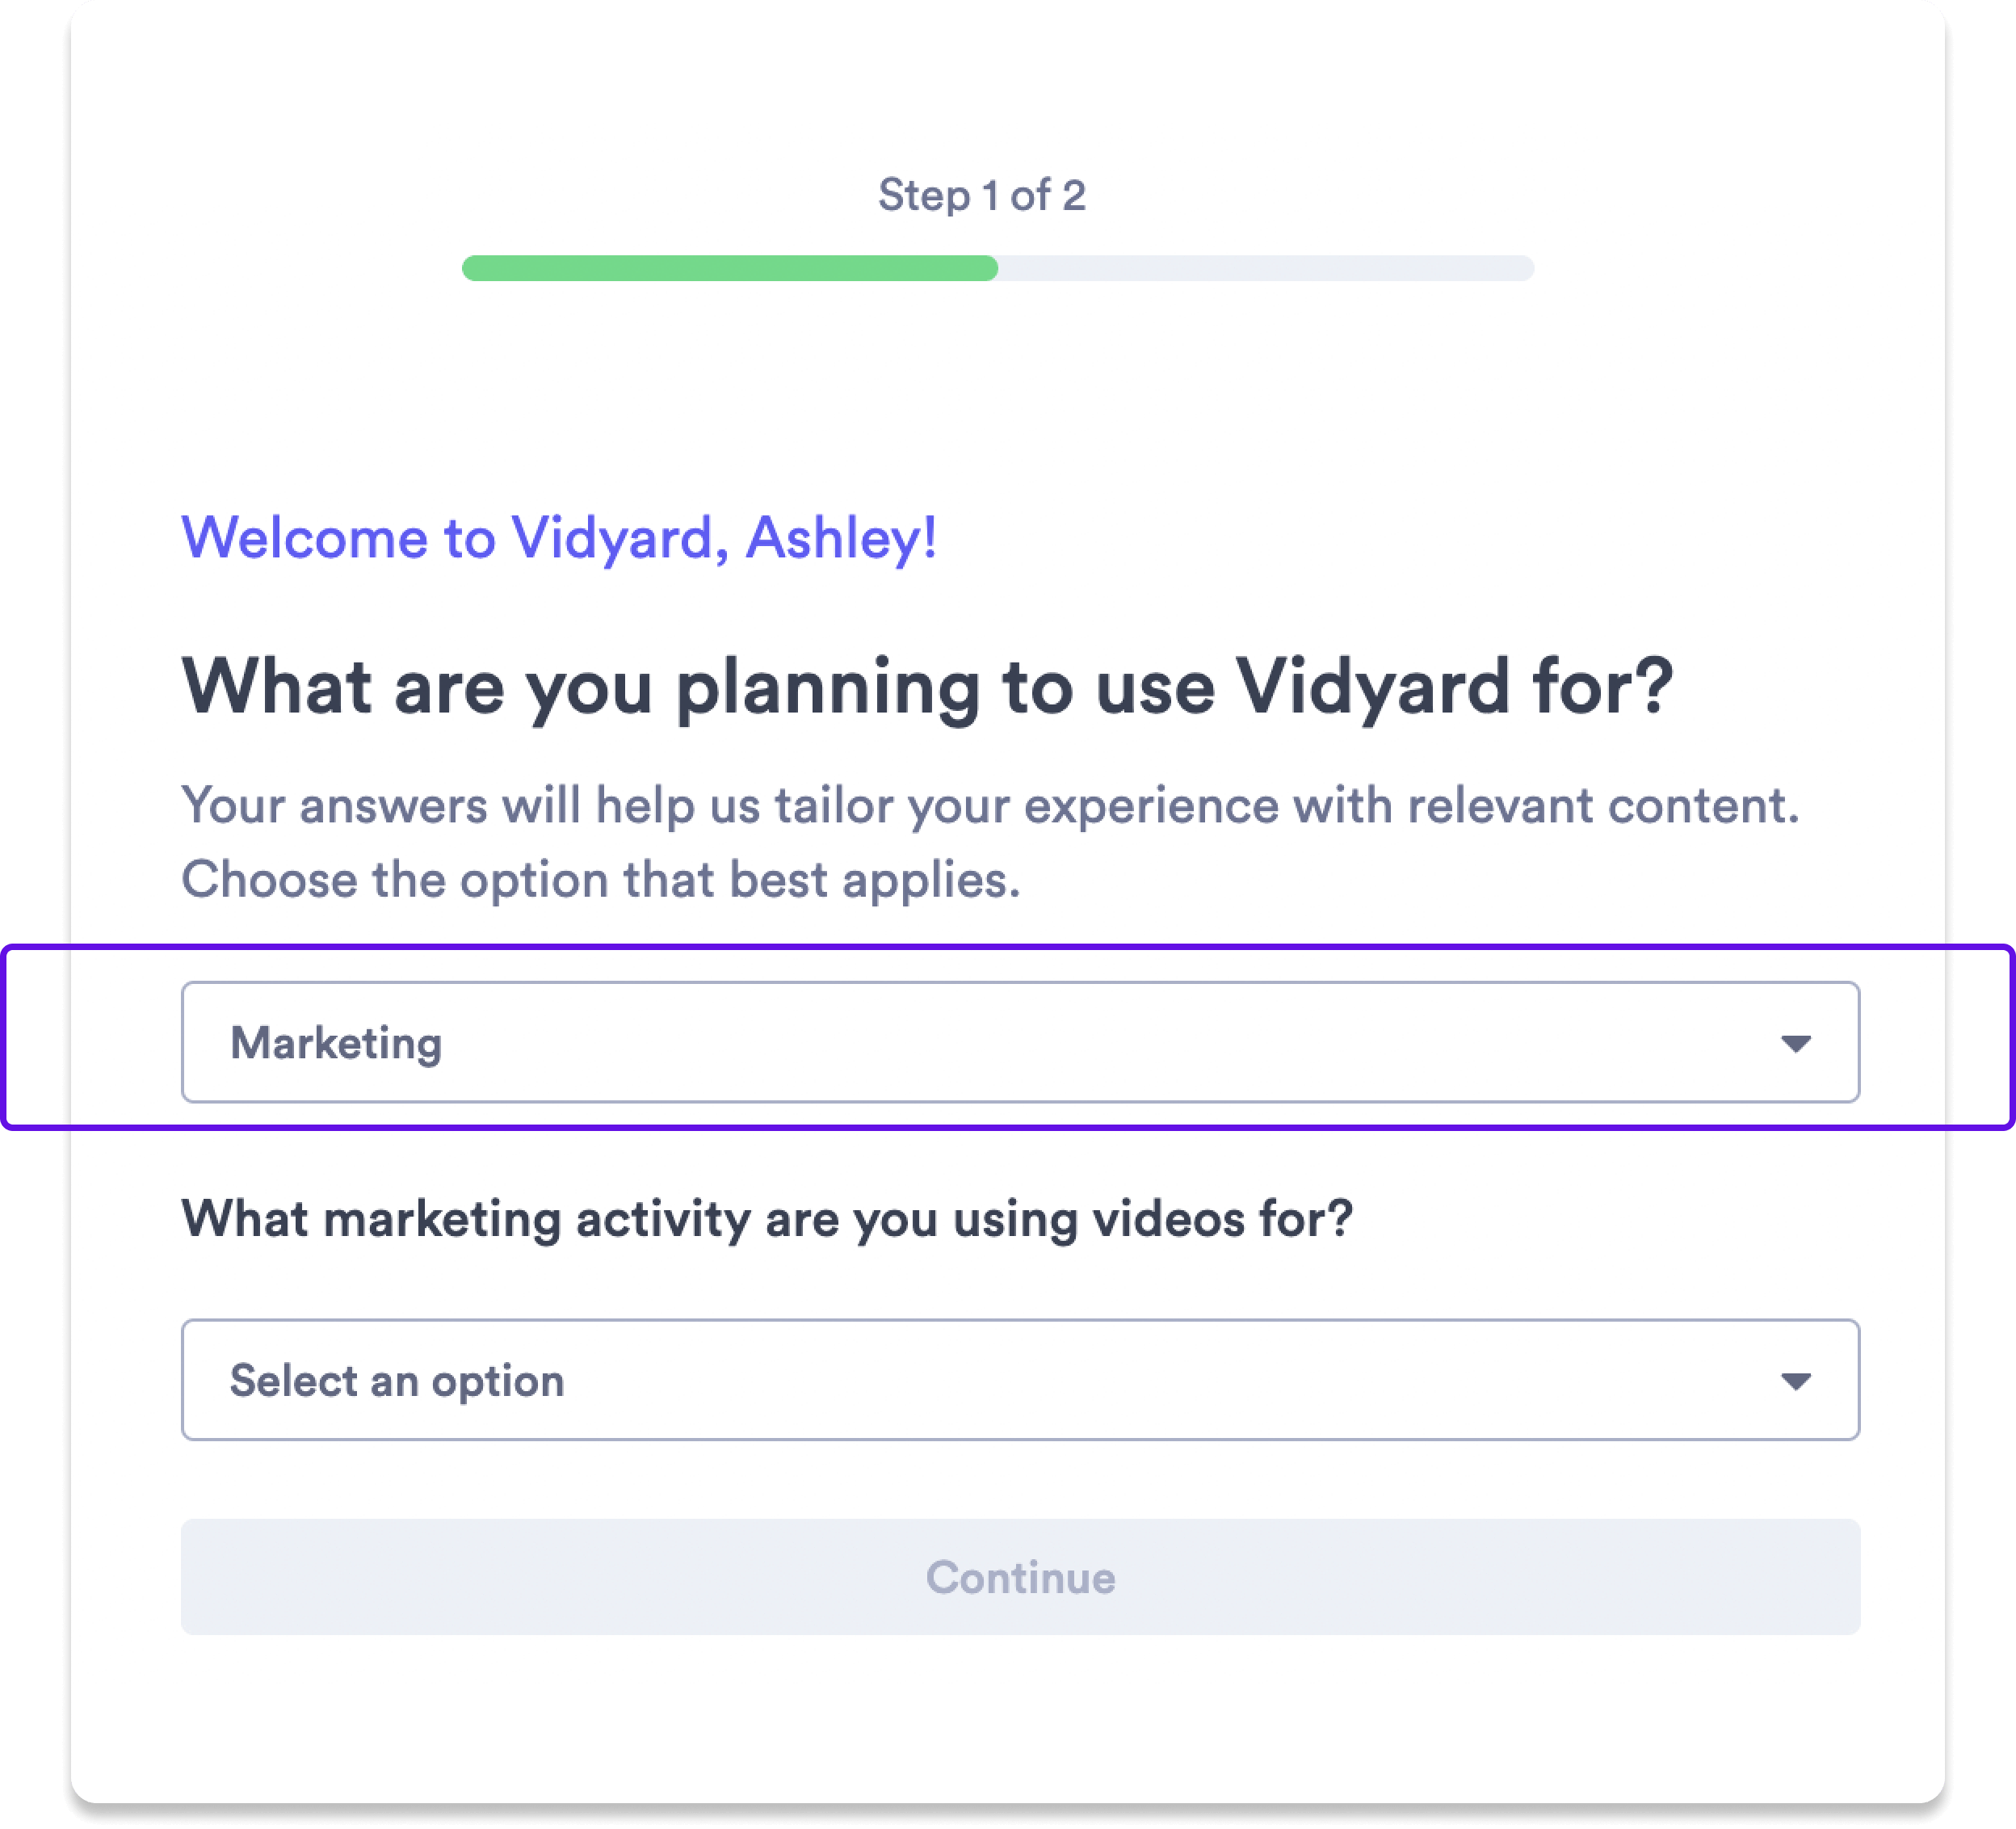Image resolution: width=2016 pixels, height=1829 pixels.
Task: Open the 'Select an option' activity dropdown
Action: [x=1019, y=1380]
